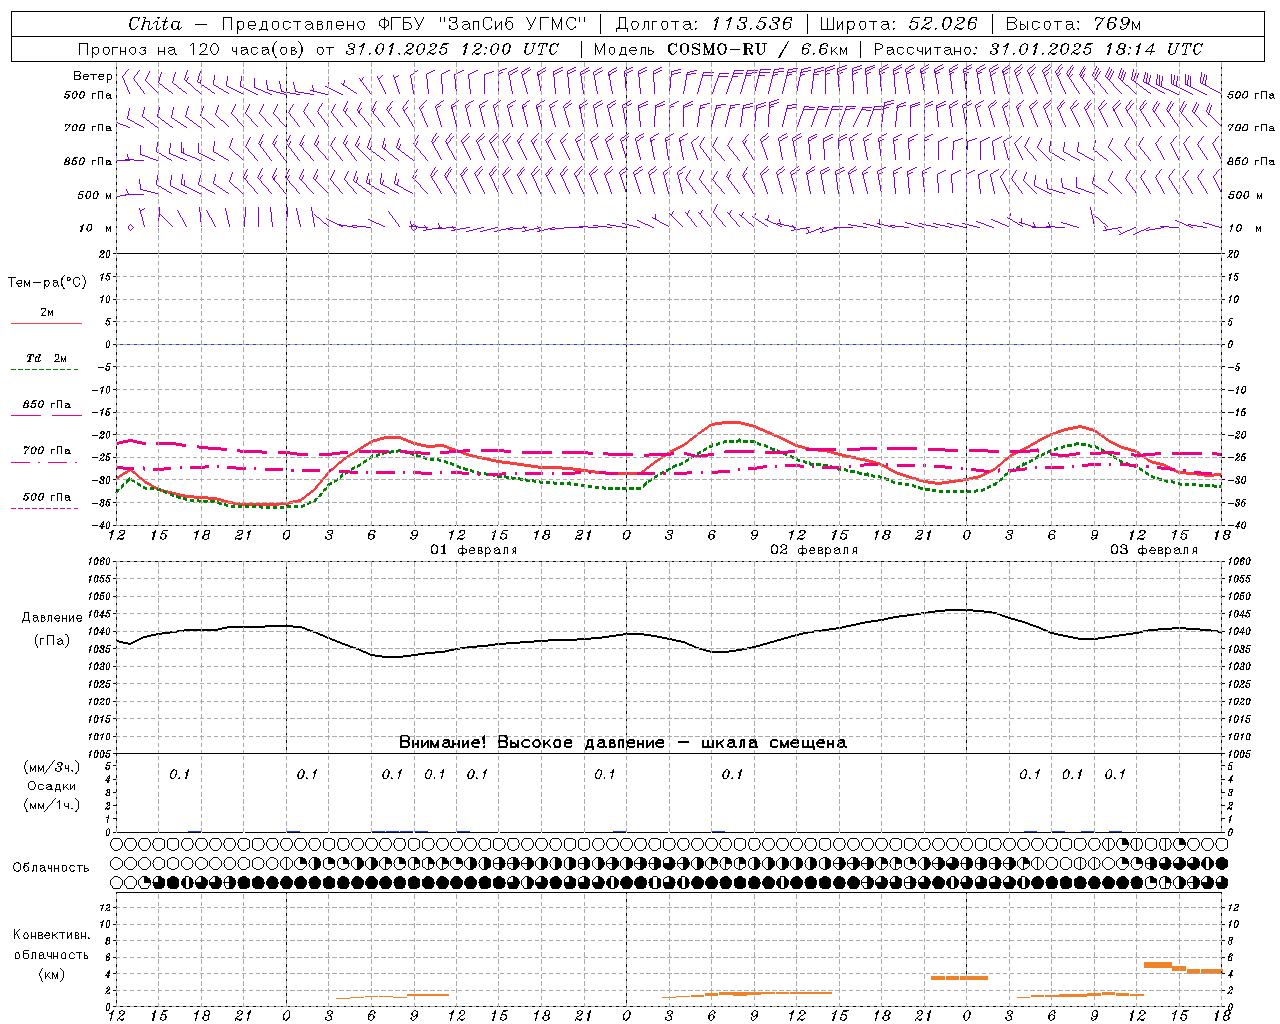Click the "Осадки" precipitation label
The height and width of the screenshot is (1024, 1280).
(x=52, y=786)
